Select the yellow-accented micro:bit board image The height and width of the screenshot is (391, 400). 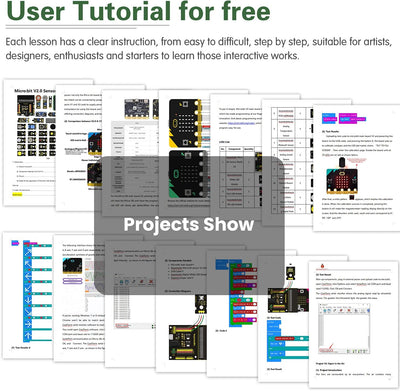[185, 123]
